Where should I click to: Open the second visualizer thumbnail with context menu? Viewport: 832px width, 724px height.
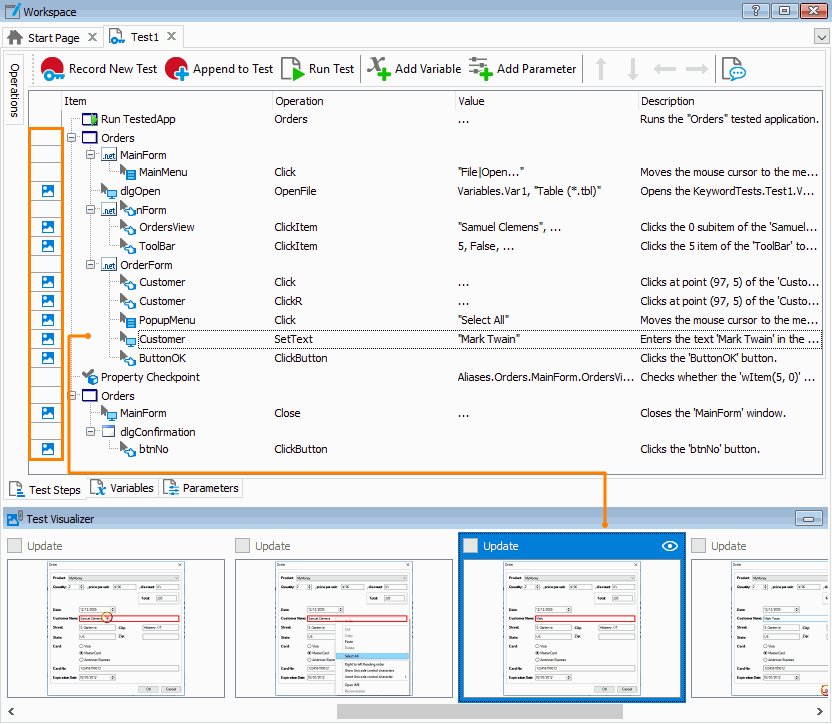click(x=343, y=628)
